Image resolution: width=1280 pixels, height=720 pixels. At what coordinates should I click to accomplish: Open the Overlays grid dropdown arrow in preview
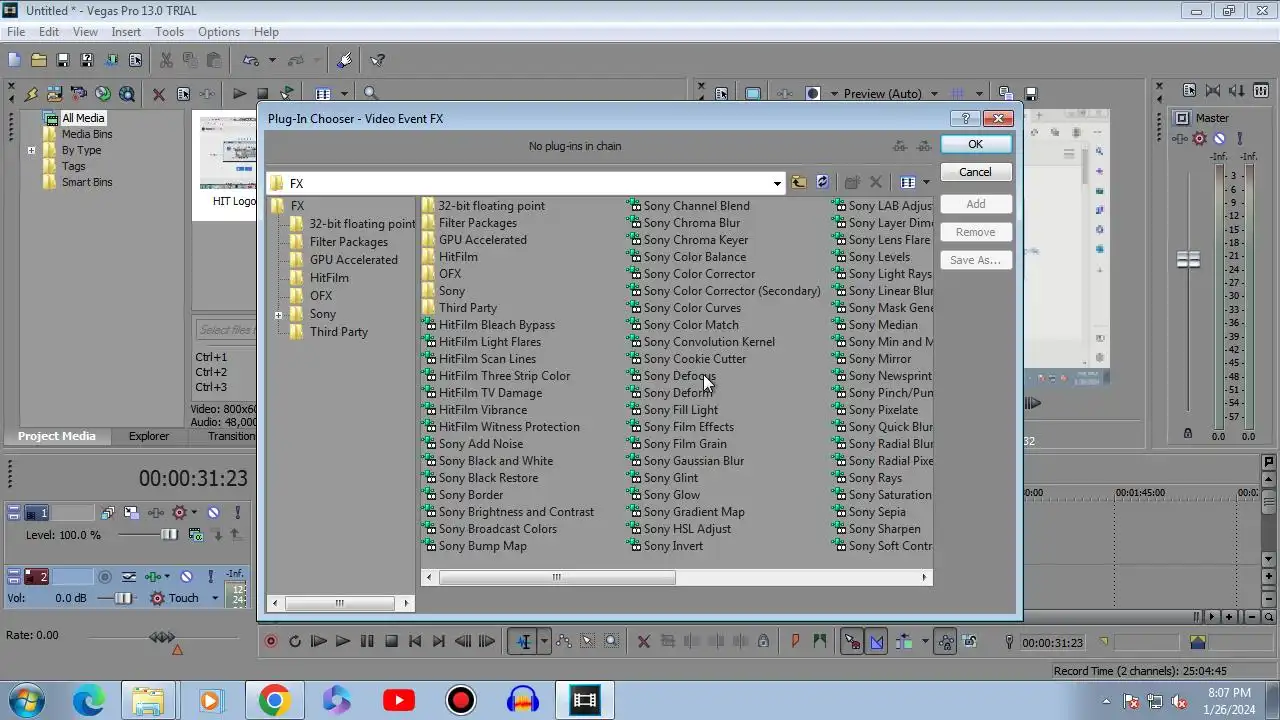tap(979, 94)
